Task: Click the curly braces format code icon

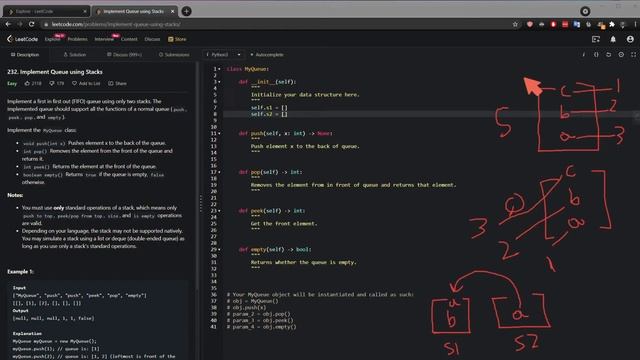Action: tap(596, 55)
